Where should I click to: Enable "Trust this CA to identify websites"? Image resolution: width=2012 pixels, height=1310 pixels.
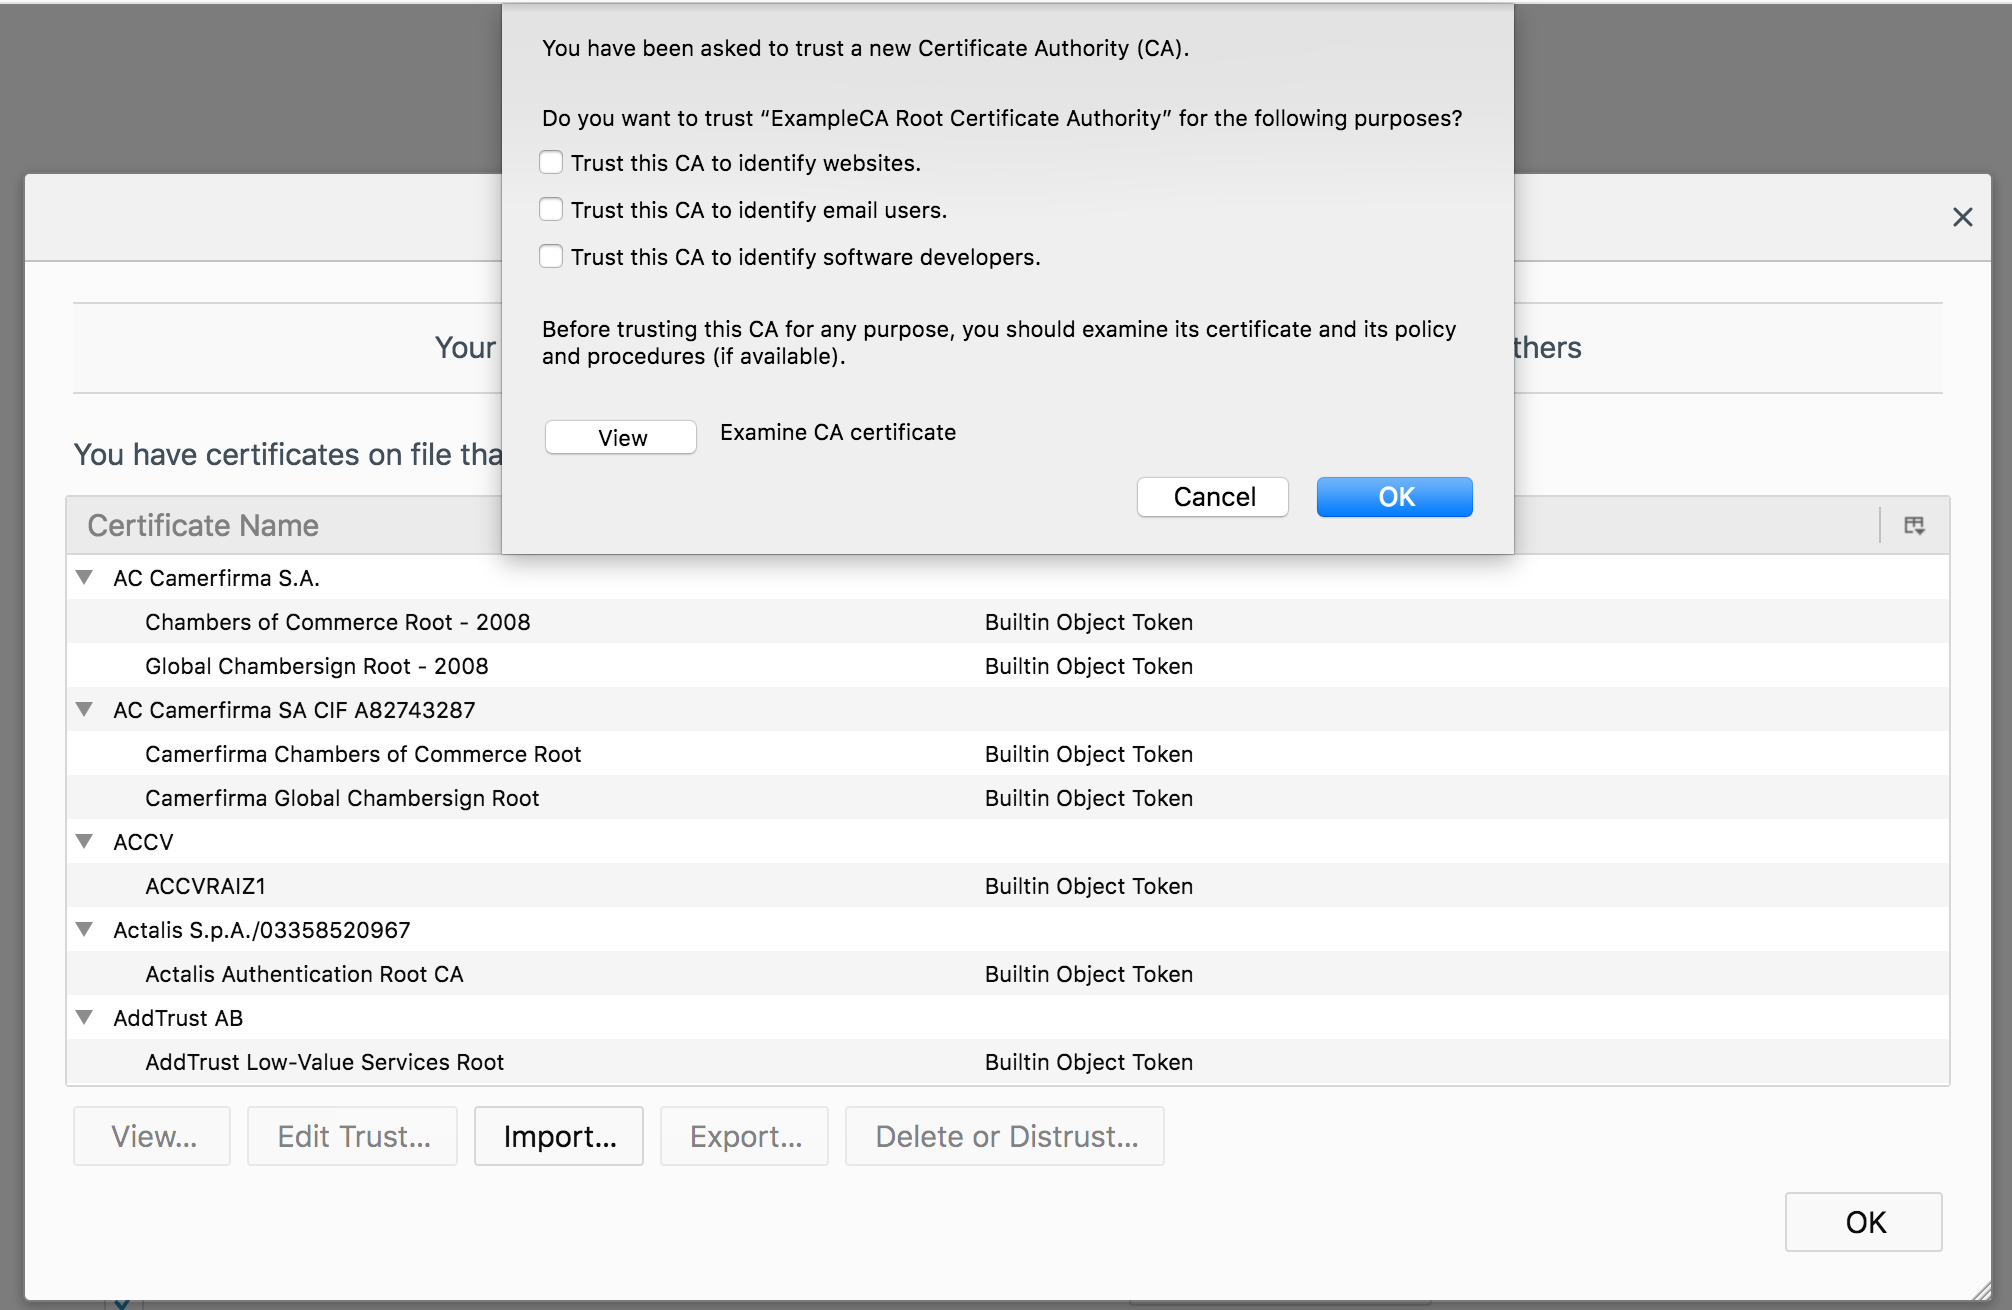coord(551,161)
